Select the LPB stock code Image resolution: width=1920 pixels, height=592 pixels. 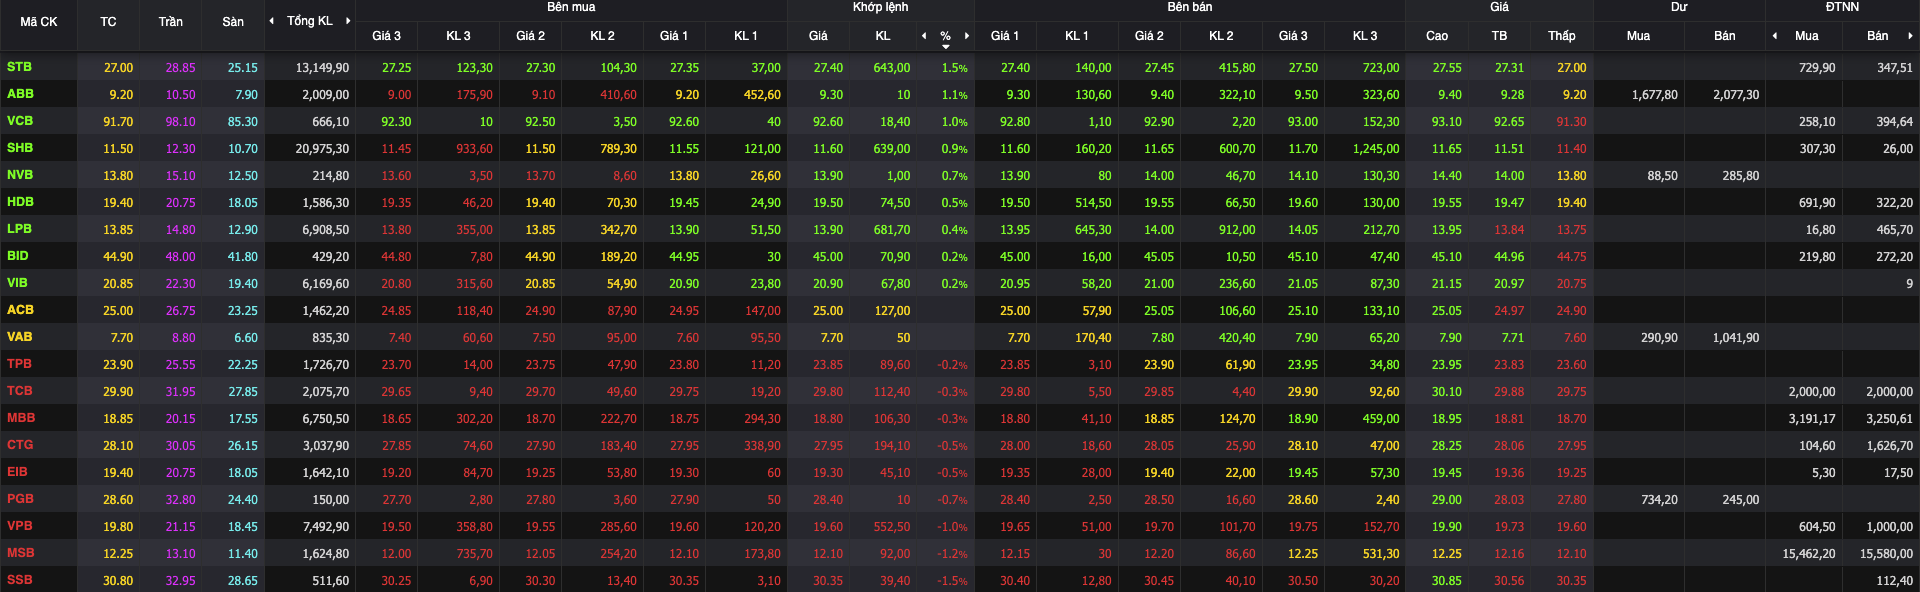[x=19, y=229]
